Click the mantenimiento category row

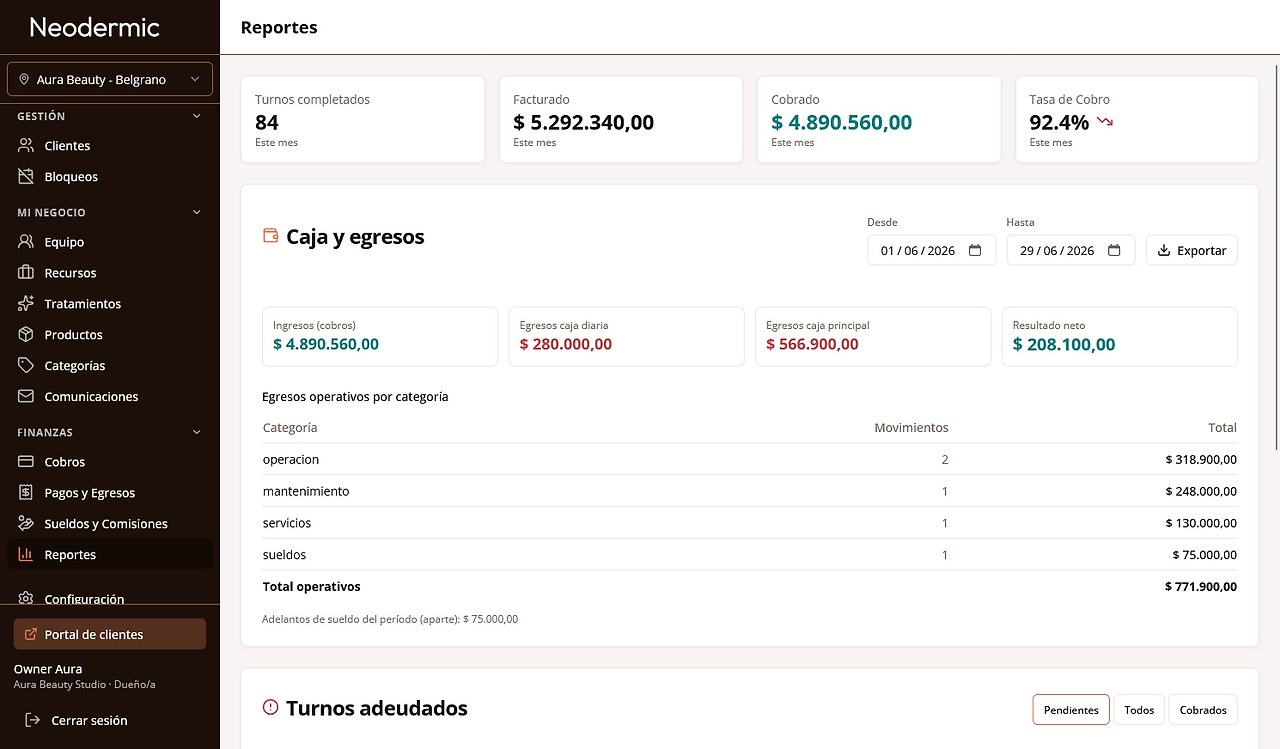pyautogui.click(x=750, y=491)
